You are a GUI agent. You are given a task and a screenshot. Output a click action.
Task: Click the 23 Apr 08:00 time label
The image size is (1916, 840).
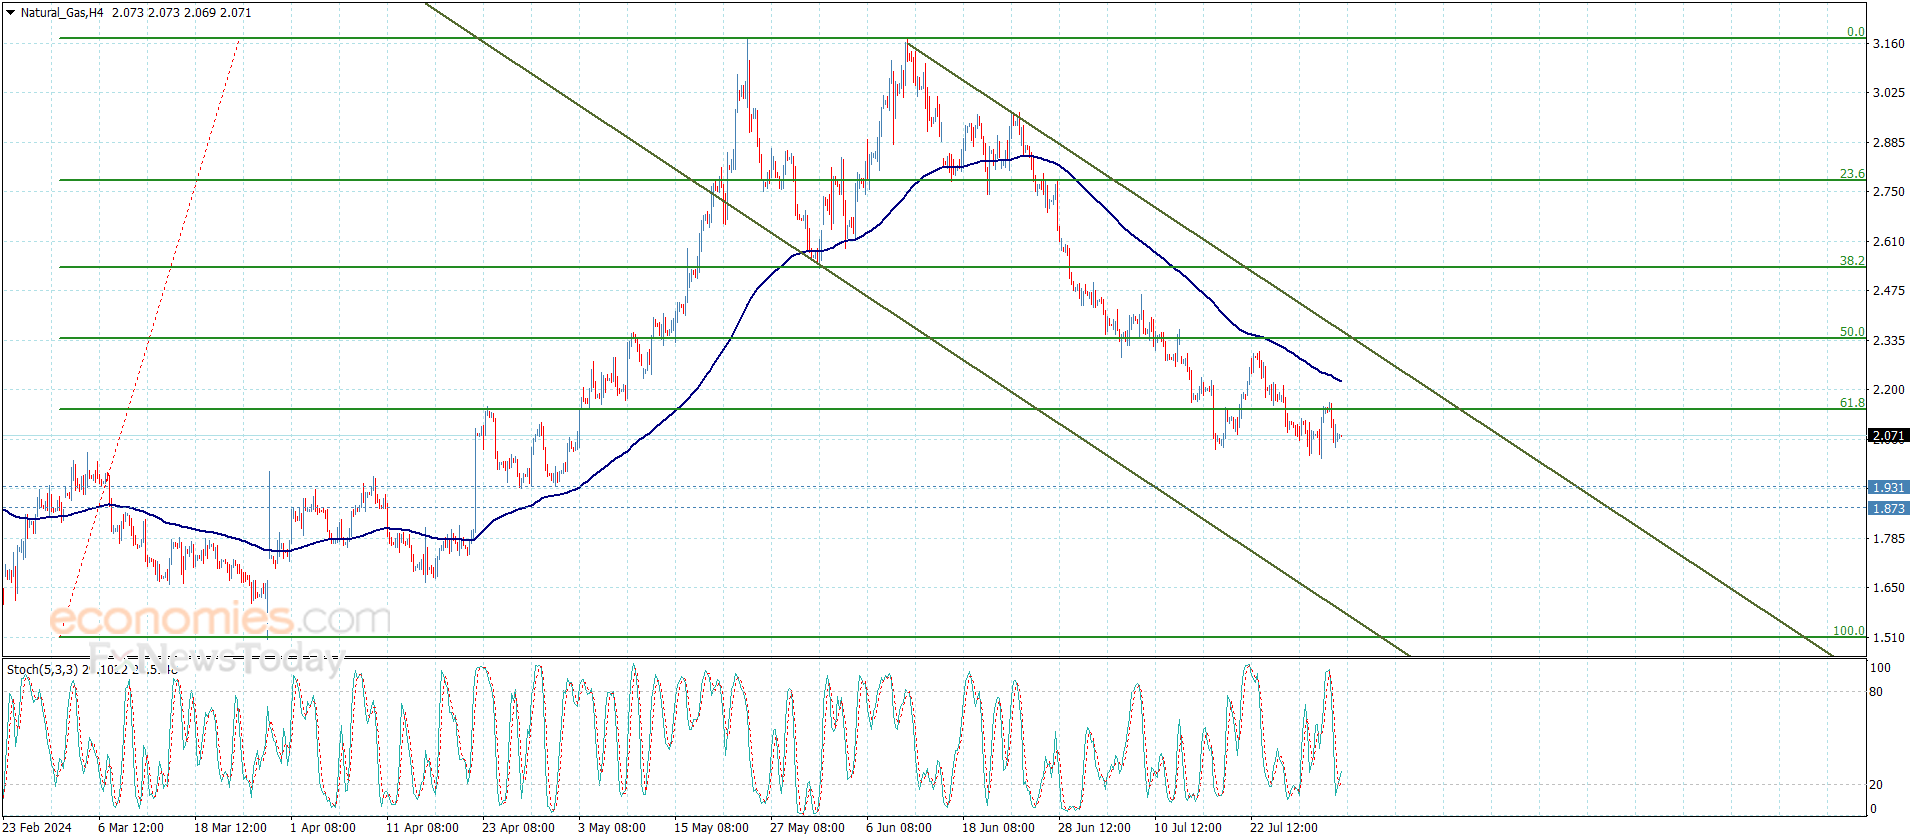click(518, 827)
